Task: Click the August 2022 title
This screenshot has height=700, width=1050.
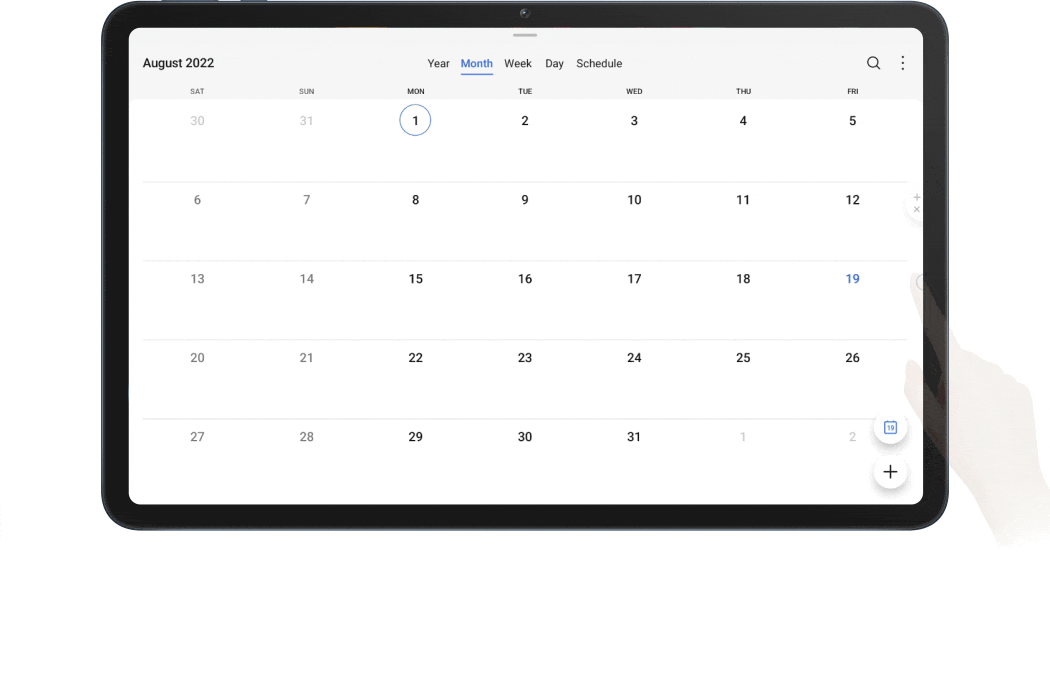Action: 178,63
